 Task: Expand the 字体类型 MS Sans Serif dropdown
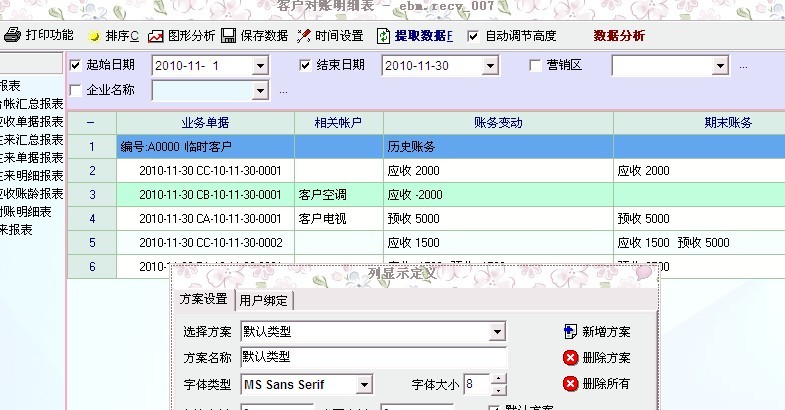point(365,384)
